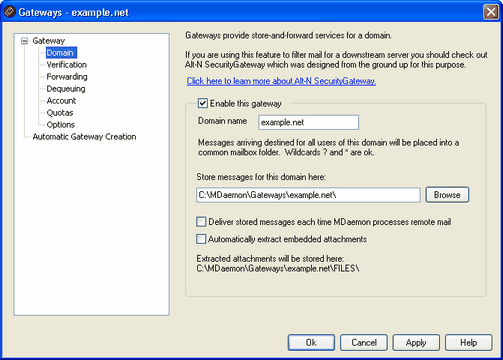Select Automatic Gateway Creation

pos(84,137)
